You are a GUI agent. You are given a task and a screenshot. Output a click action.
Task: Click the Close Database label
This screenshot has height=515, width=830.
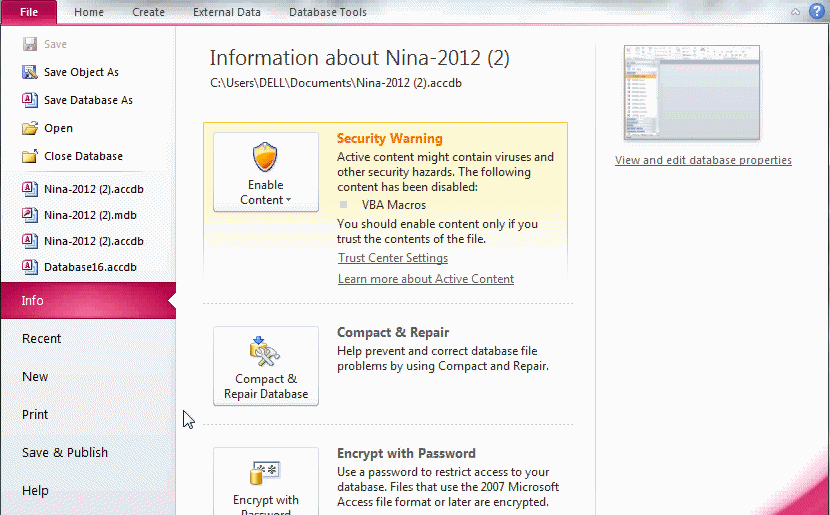(x=84, y=156)
